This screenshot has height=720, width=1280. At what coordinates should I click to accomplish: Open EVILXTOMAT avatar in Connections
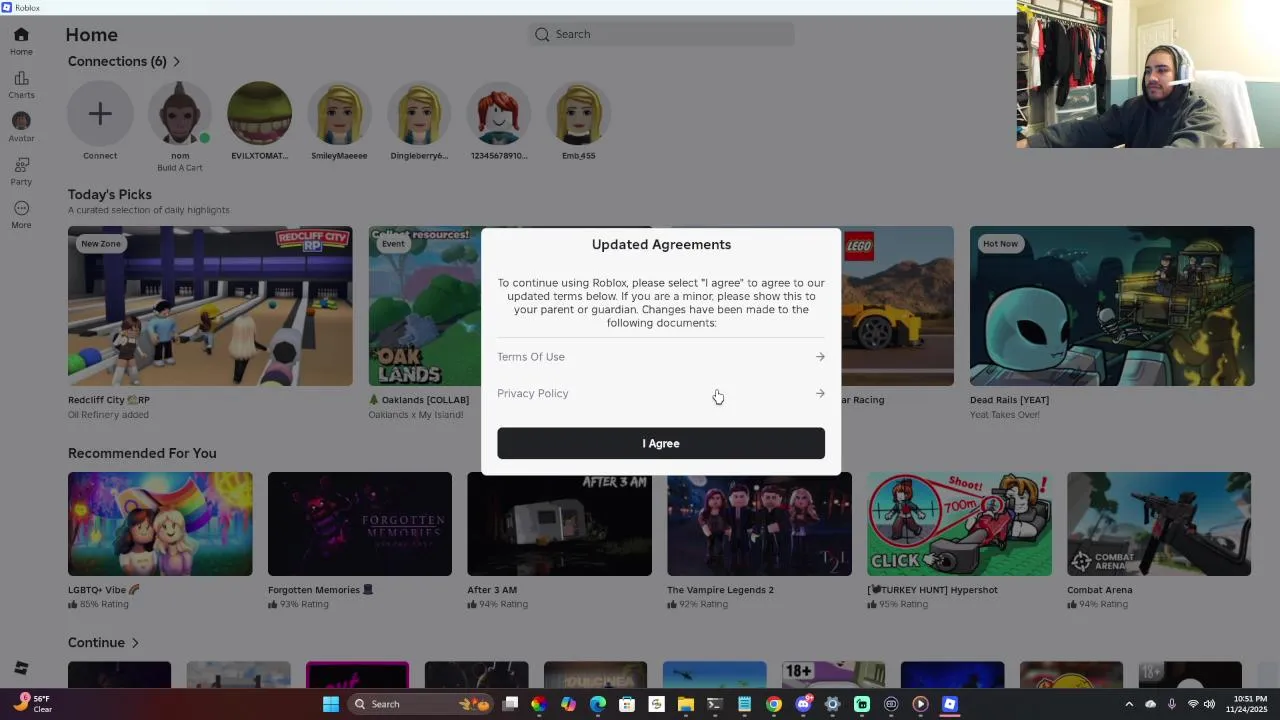[x=259, y=114]
